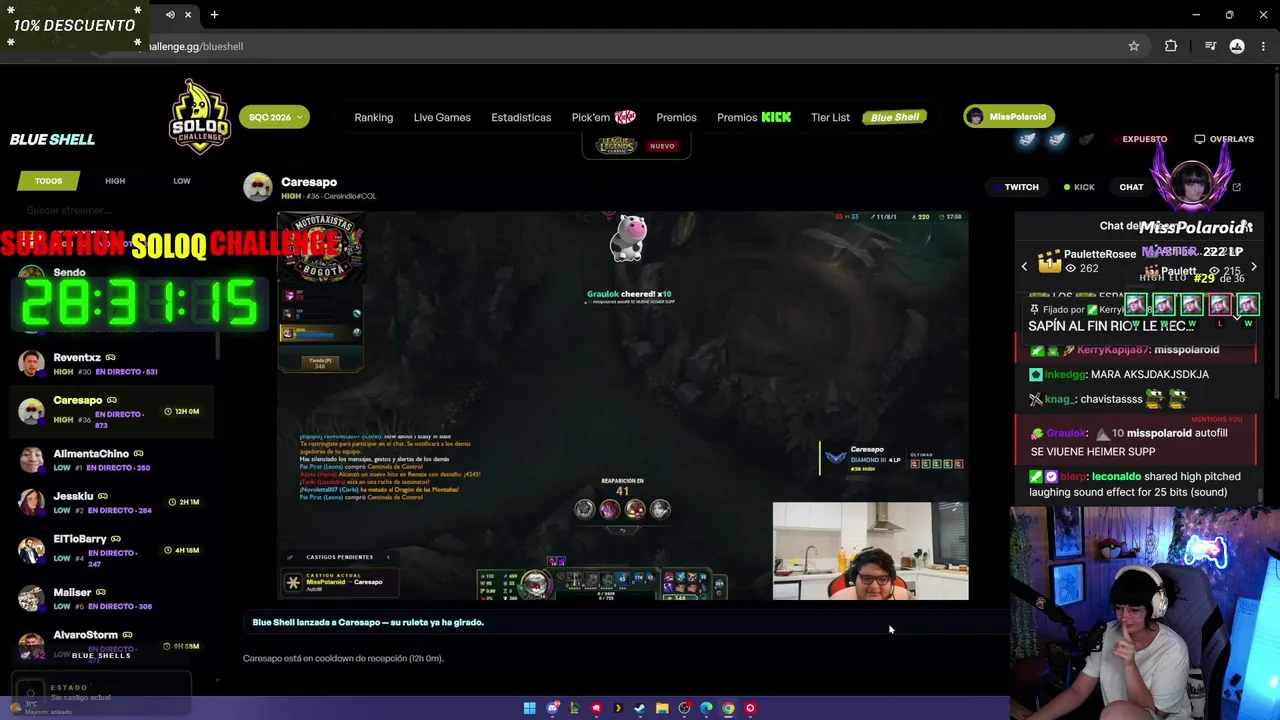Open Microsoft Edge from the taskbar
The image size is (1280, 720).
pos(706,708)
